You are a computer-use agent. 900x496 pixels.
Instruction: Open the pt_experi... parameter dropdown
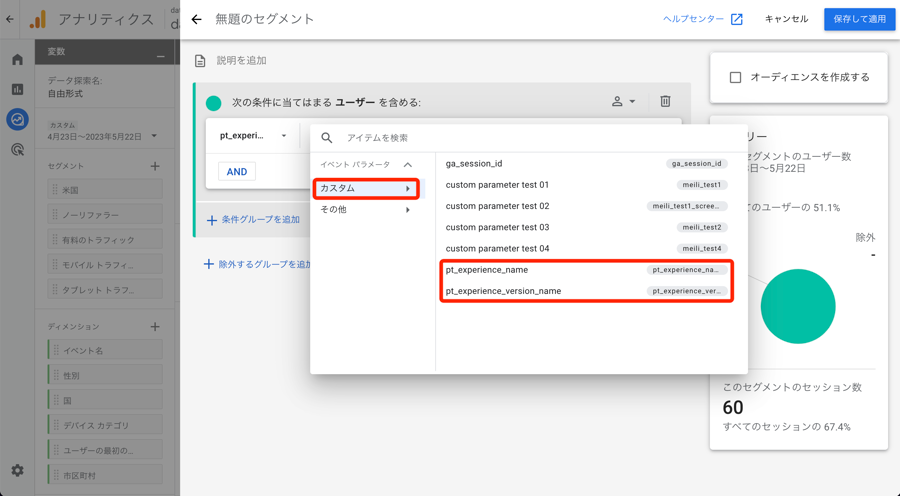253,136
